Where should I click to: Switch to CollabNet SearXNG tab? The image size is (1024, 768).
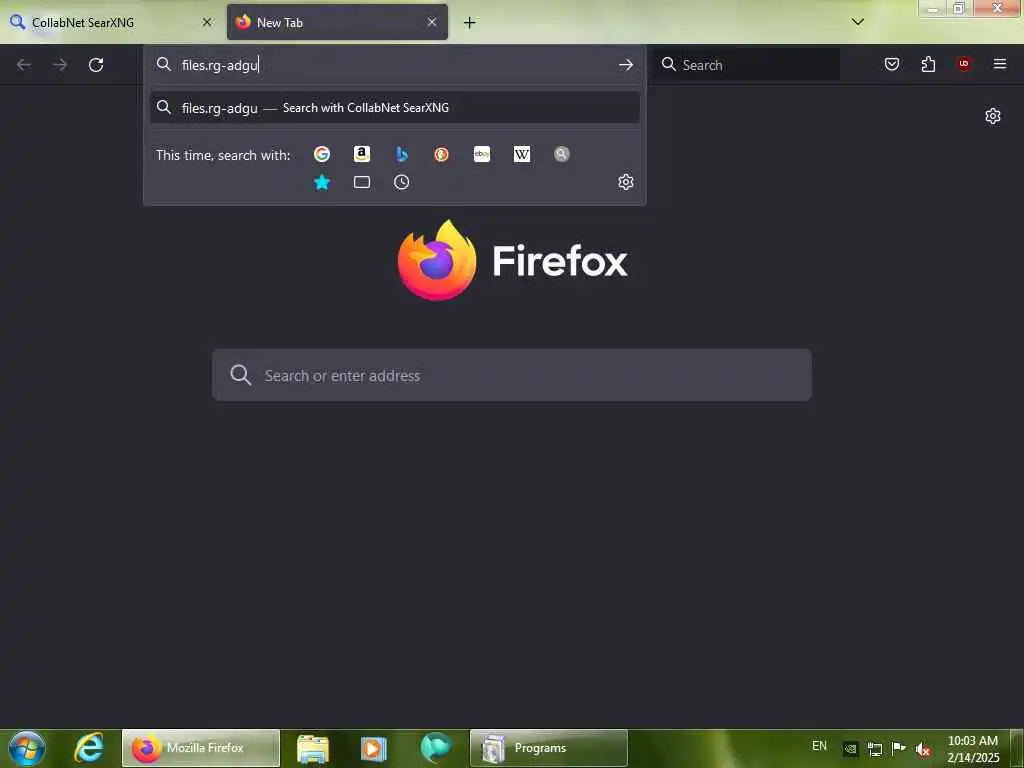109,22
